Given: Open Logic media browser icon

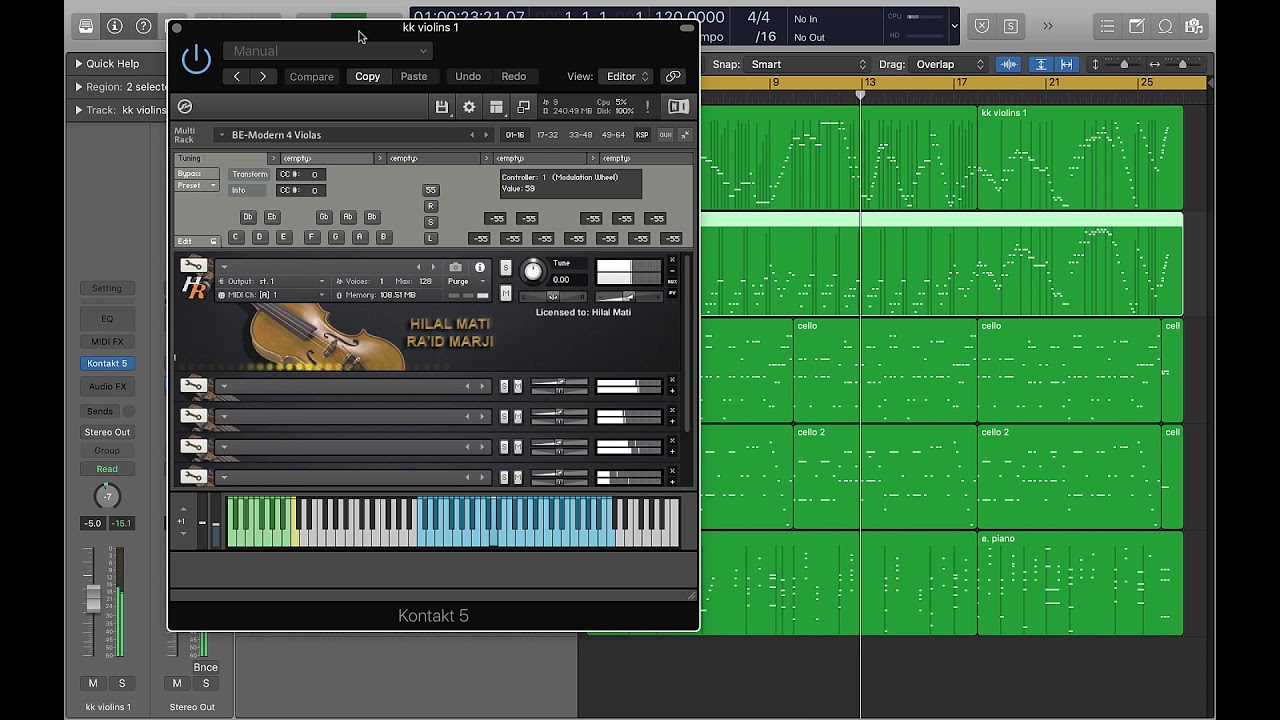Looking at the screenshot, I should click(x=1195, y=26).
